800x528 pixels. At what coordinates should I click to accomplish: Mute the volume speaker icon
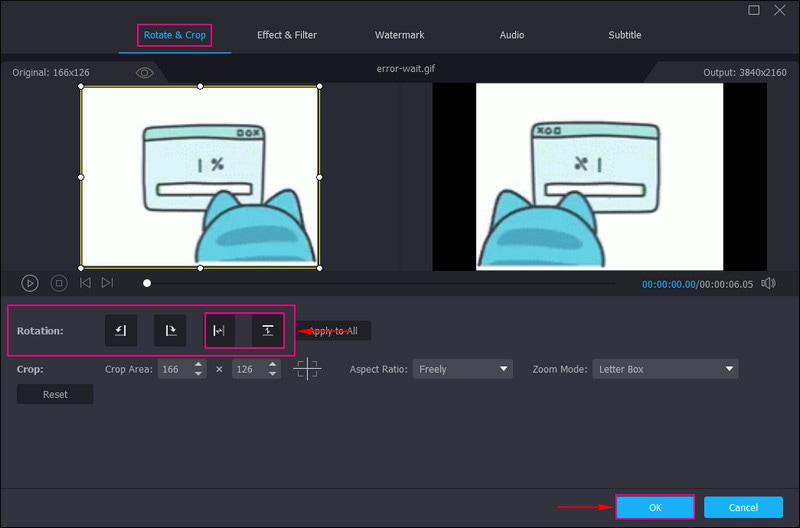(768, 284)
